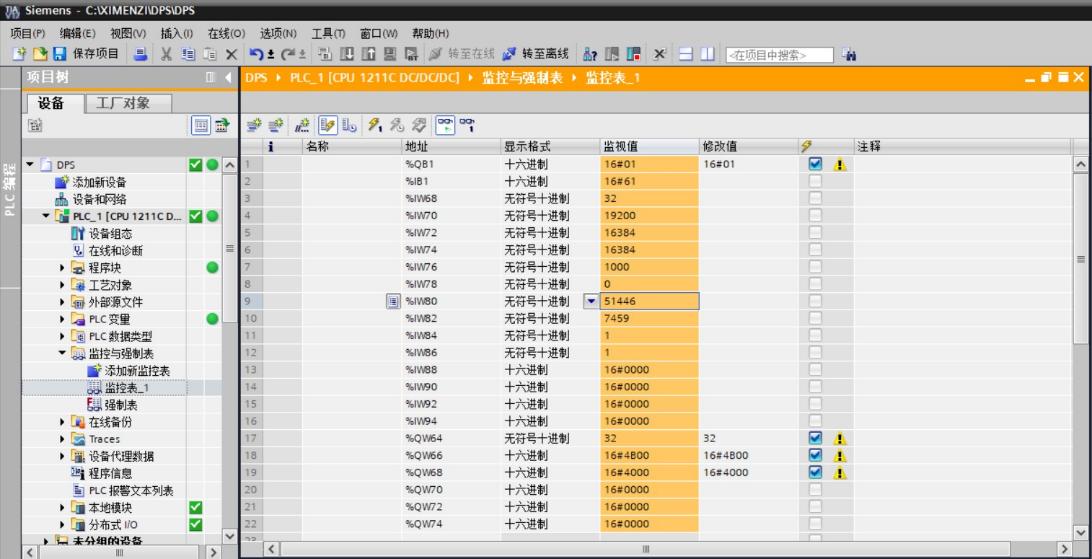This screenshot has height=559, width=1092.
Task: Enable the modify checkbox for %IW70 row
Action: [815, 216]
